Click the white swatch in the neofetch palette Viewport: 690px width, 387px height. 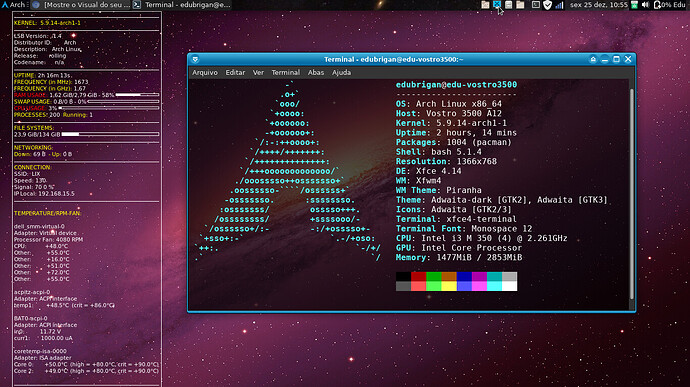pos(510,286)
